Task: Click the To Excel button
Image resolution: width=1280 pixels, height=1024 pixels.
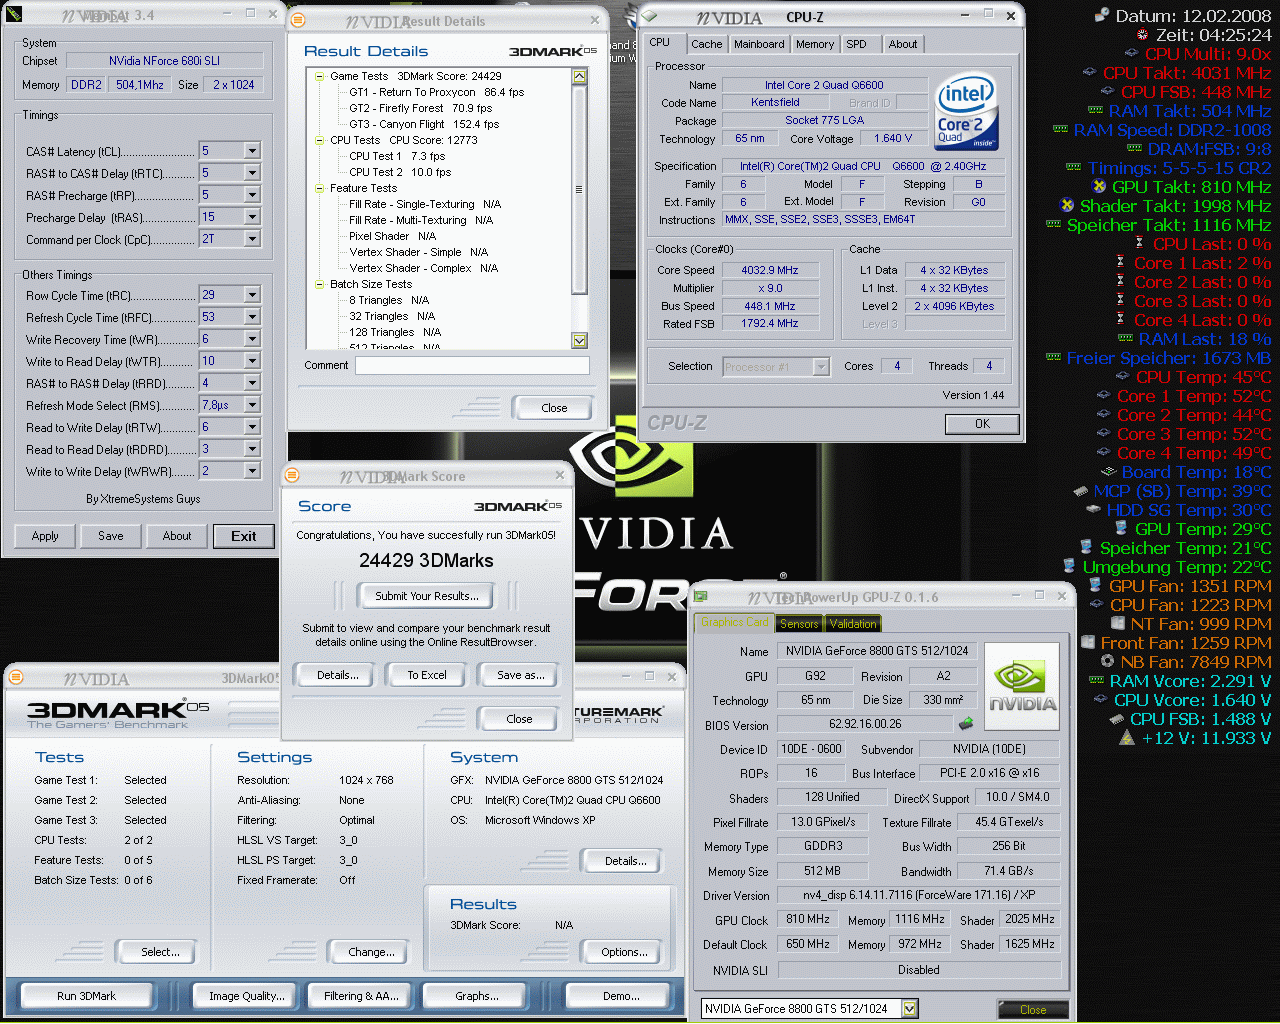Action: point(427,675)
